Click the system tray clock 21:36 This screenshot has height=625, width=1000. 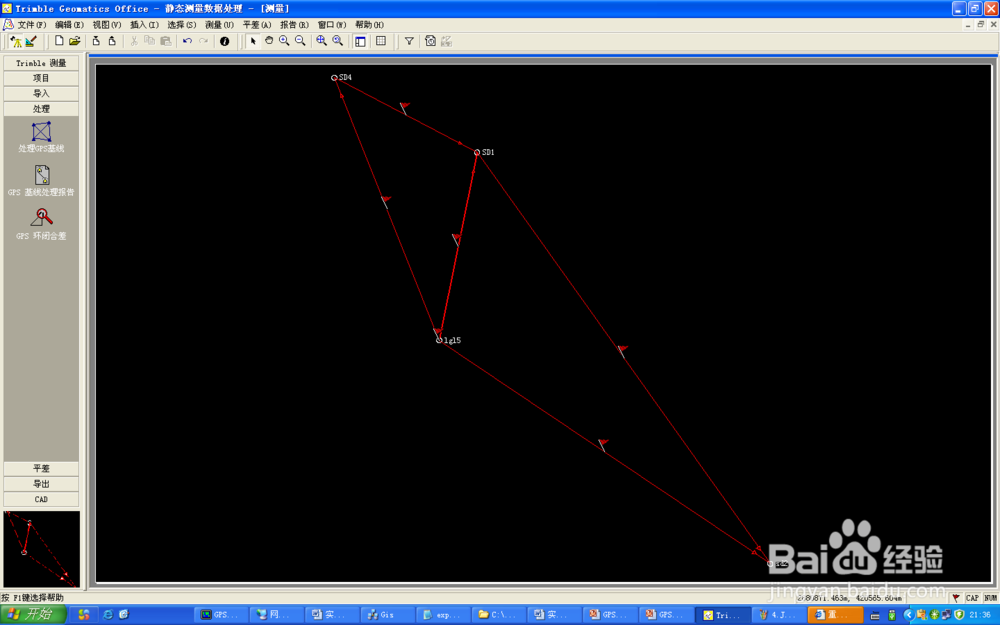[x=980, y=615]
